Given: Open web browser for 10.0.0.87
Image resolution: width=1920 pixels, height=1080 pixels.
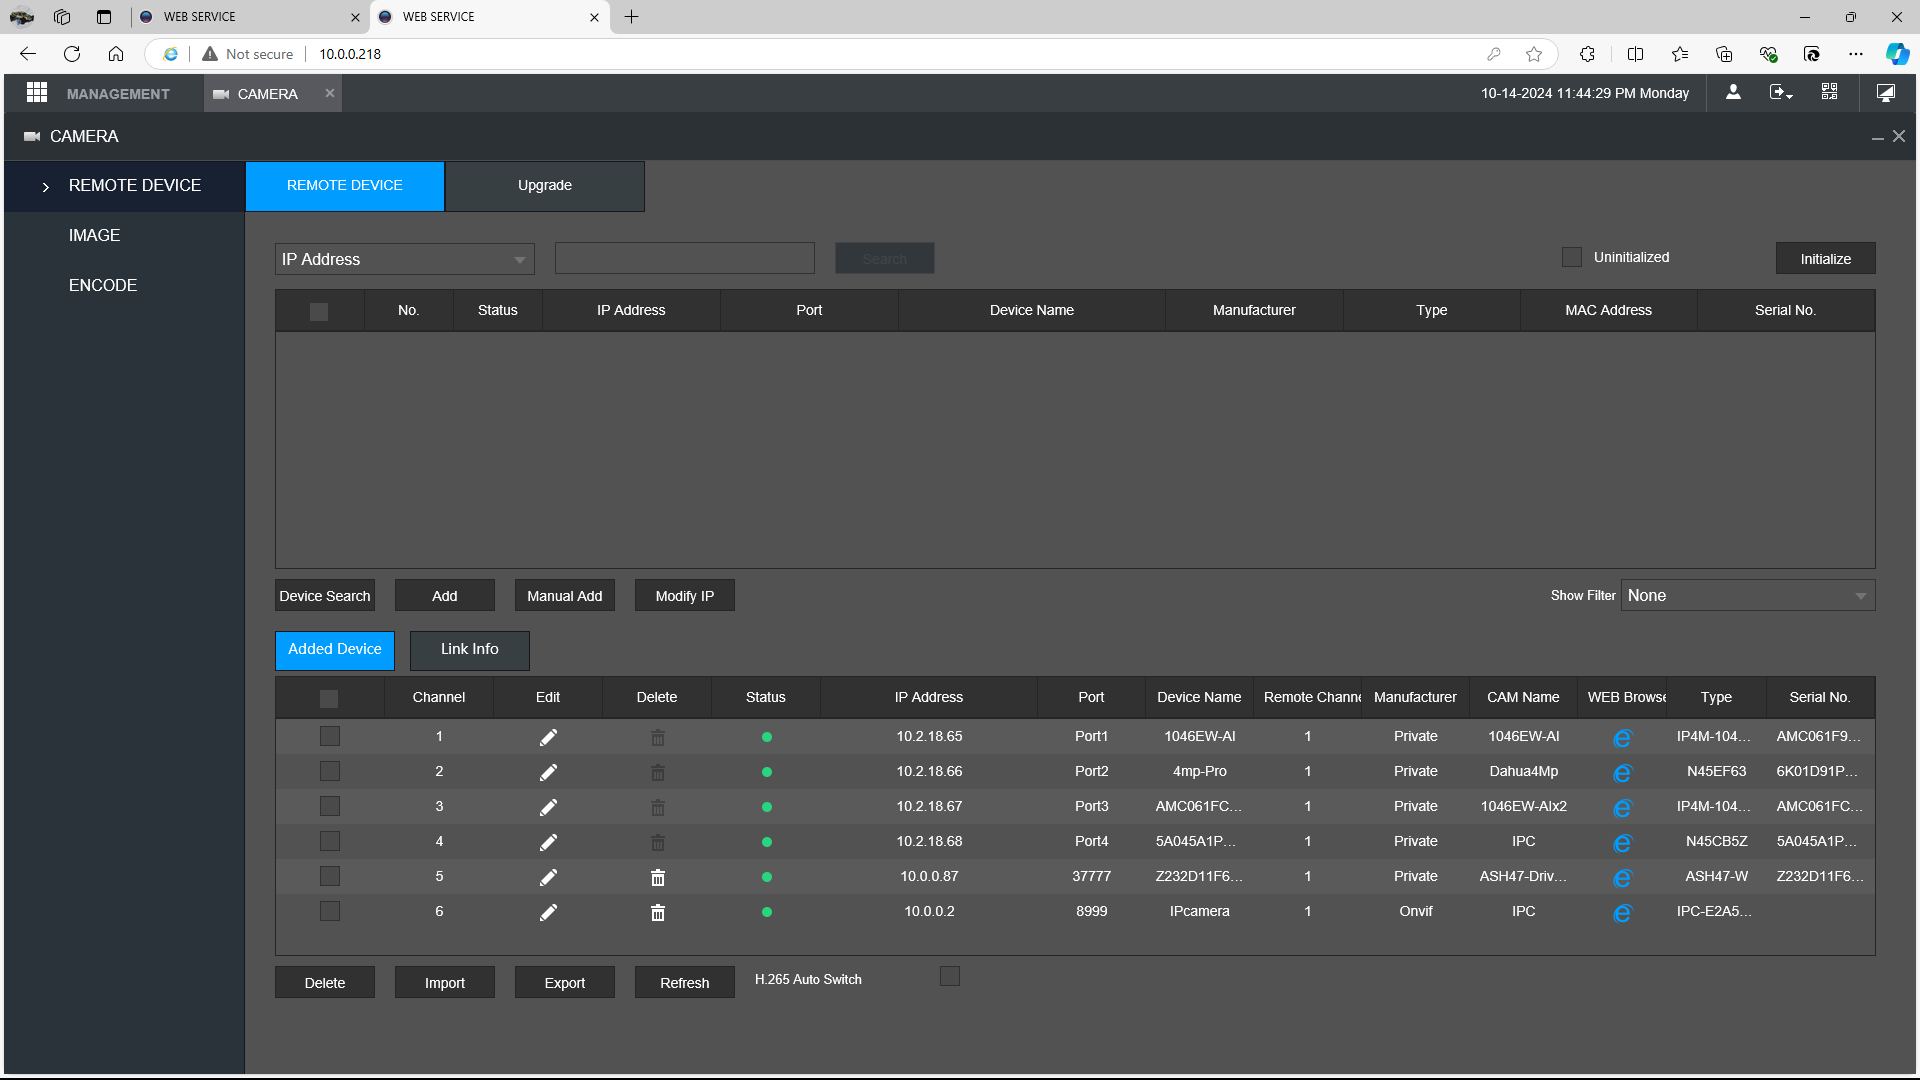Looking at the screenshot, I should click(x=1622, y=878).
